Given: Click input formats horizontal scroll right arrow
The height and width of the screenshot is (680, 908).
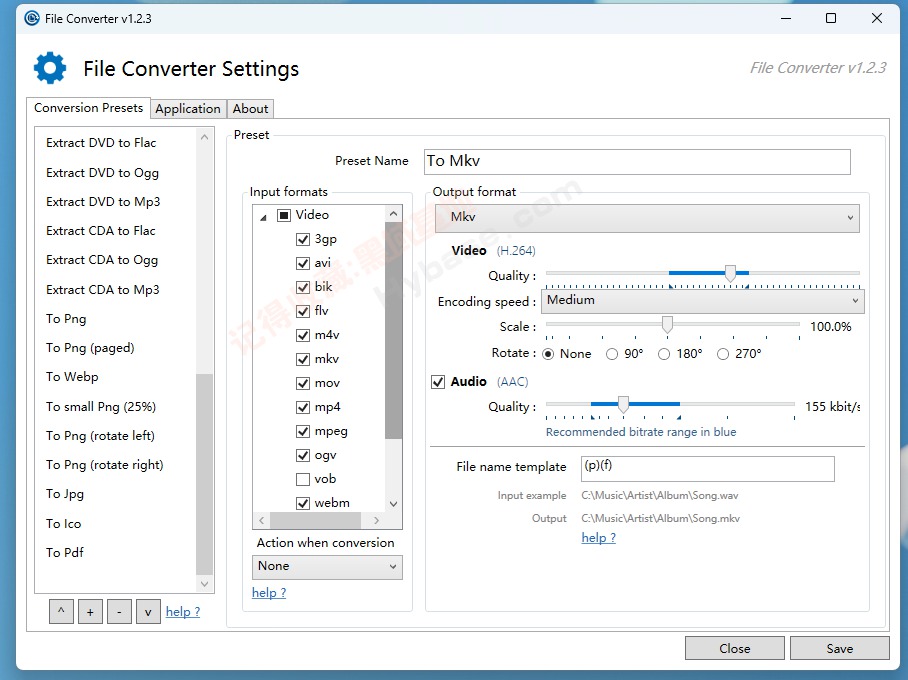Looking at the screenshot, I should click(x=376, y=520).
